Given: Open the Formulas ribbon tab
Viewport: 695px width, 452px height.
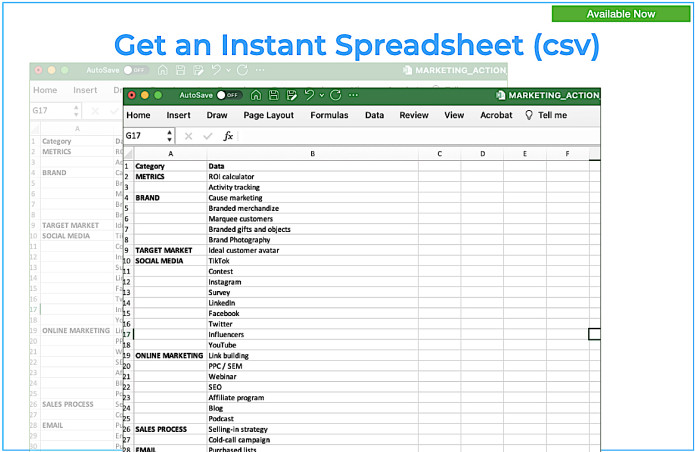Looking at the screenshot, I should (x=329, y=115).
